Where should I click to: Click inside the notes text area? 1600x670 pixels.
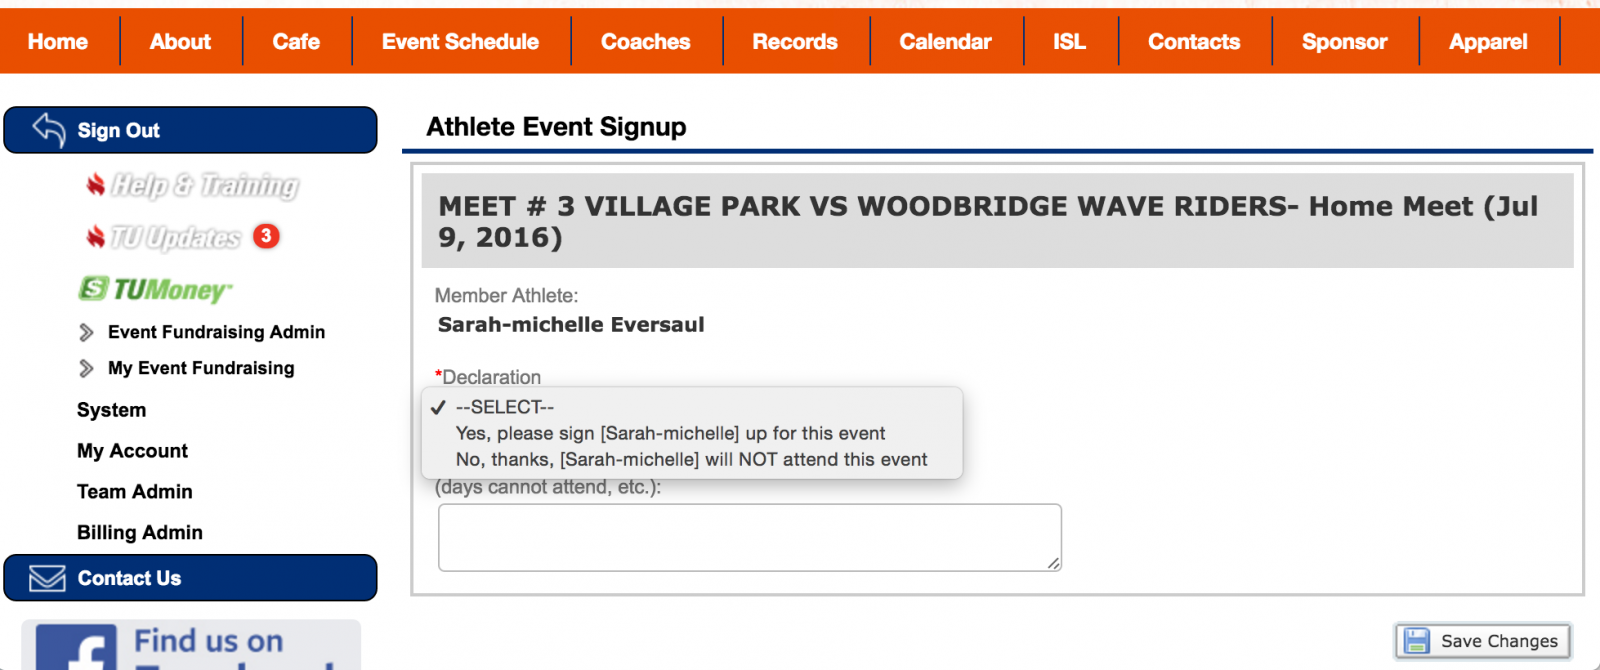coord(749,537)
